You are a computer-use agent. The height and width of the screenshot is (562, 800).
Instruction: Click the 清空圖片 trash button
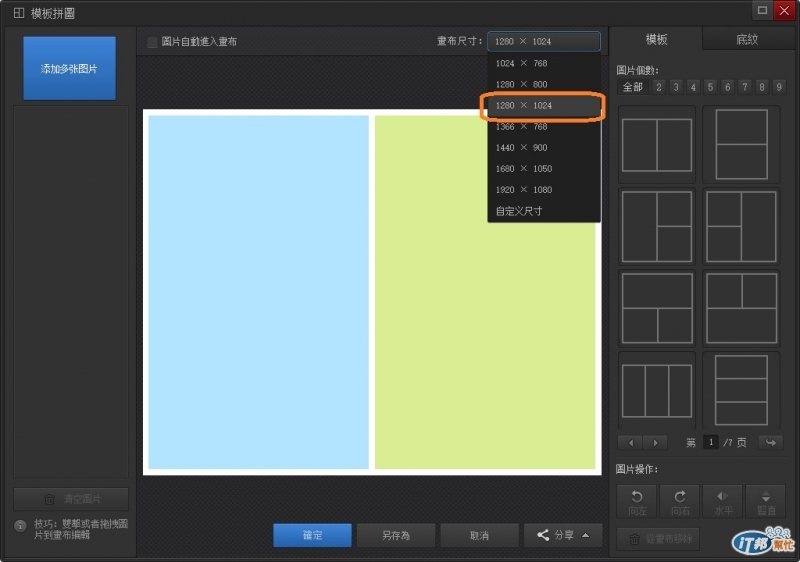(x=71, y=499)
